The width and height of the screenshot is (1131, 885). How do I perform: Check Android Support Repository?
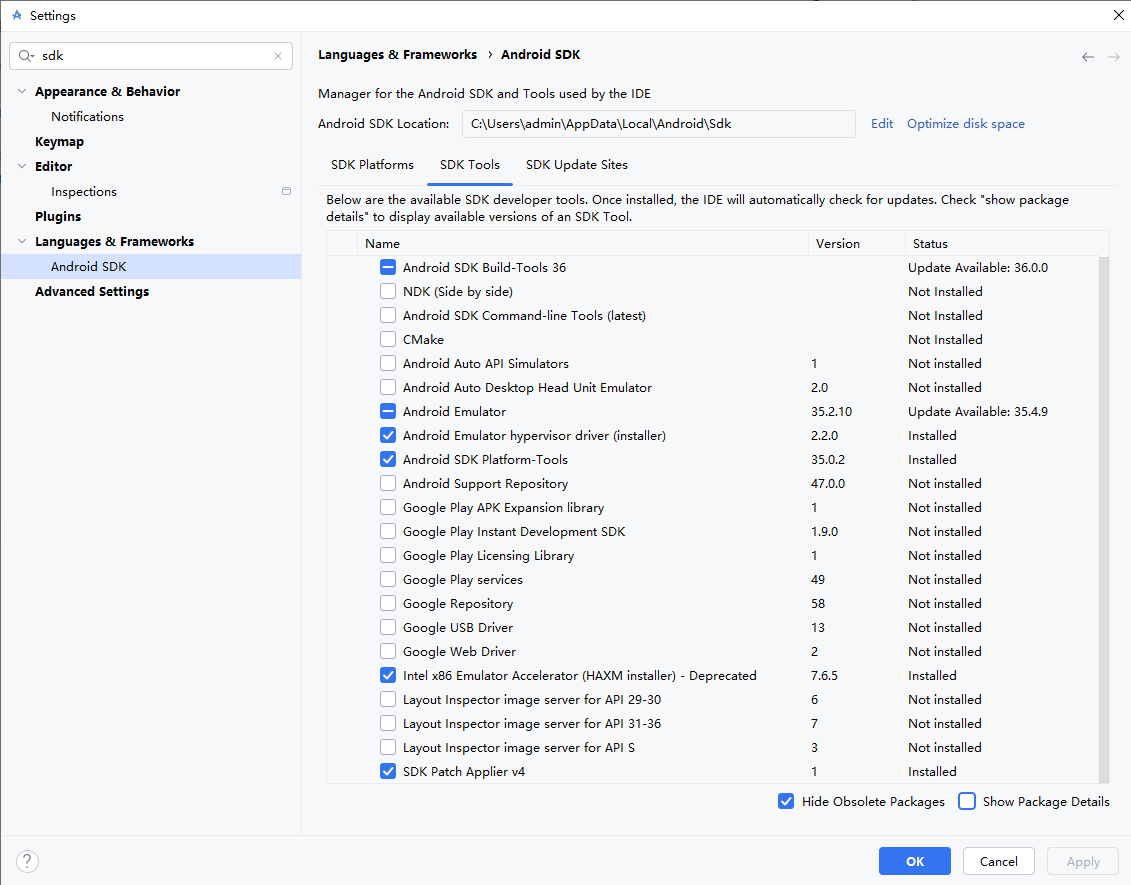[388, 483]
